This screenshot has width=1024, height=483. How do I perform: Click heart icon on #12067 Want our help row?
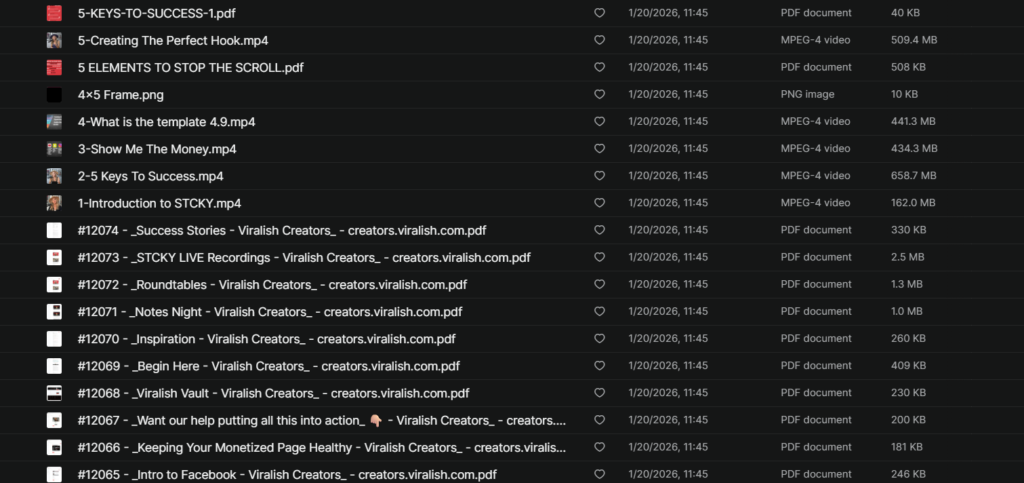[599, 420]
